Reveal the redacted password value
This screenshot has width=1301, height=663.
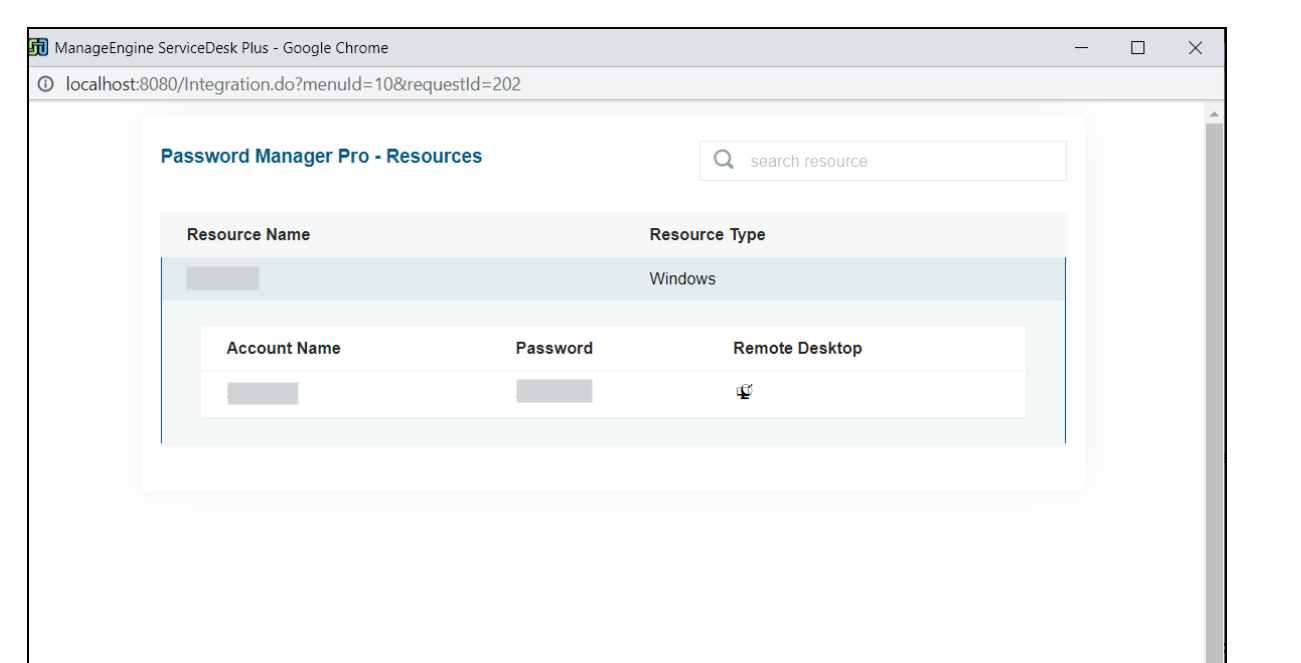pos(554,391)
